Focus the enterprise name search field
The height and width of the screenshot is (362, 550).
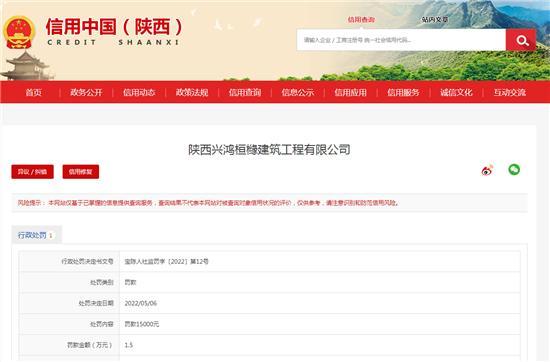tap(401, 40)
